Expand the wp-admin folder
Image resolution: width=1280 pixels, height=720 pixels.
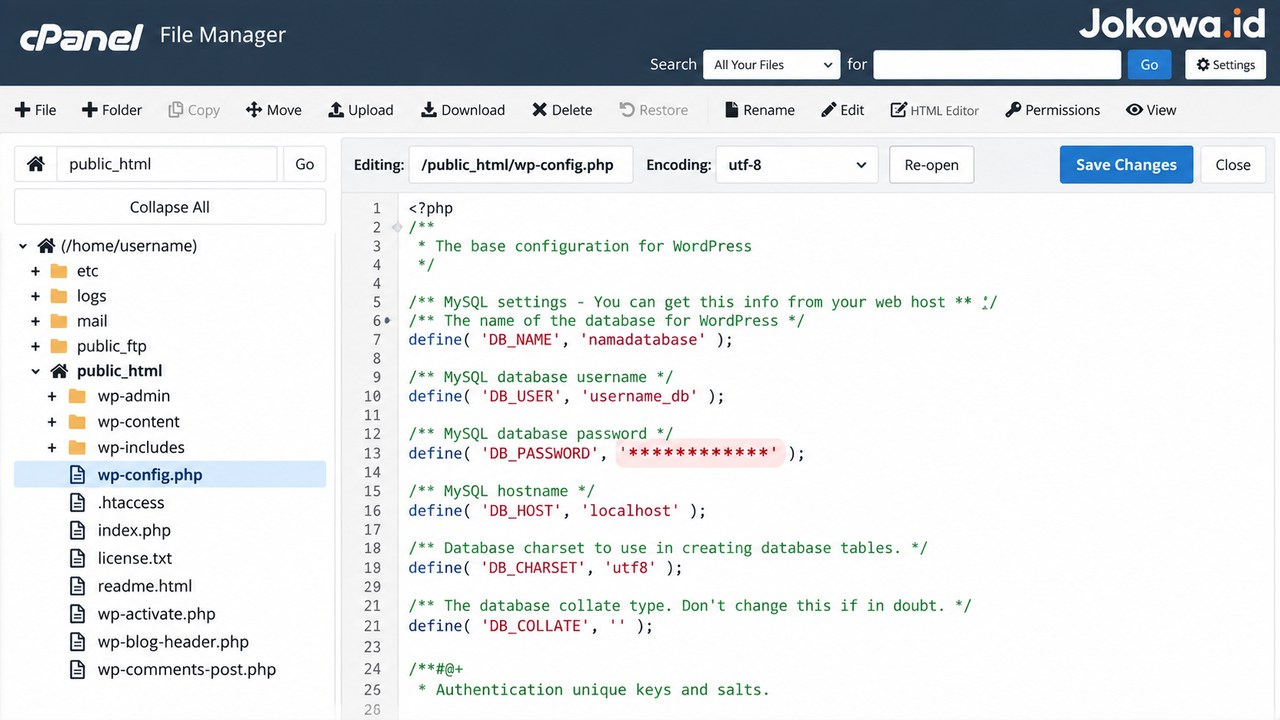(x=52, y=396)
